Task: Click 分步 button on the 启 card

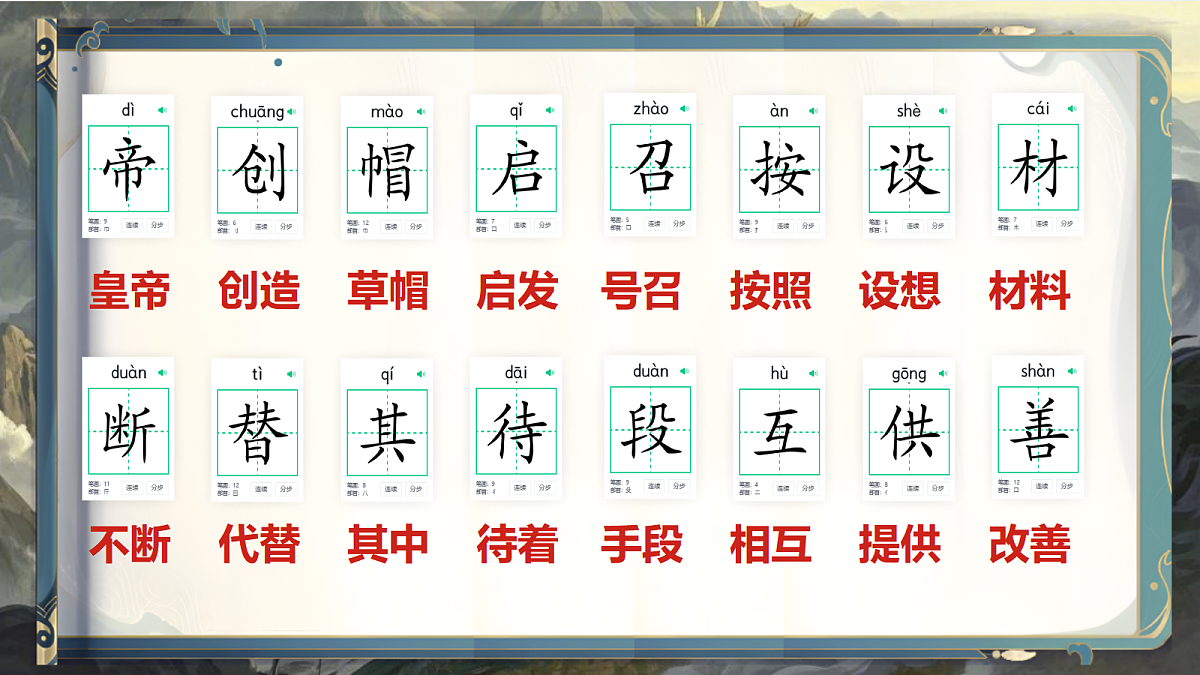Action: coord(544,225)
